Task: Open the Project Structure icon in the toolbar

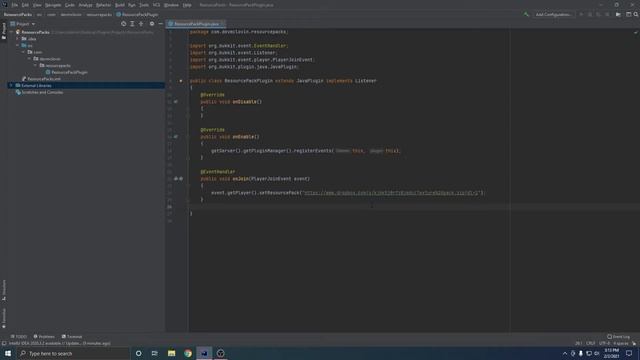Action: 629,14
